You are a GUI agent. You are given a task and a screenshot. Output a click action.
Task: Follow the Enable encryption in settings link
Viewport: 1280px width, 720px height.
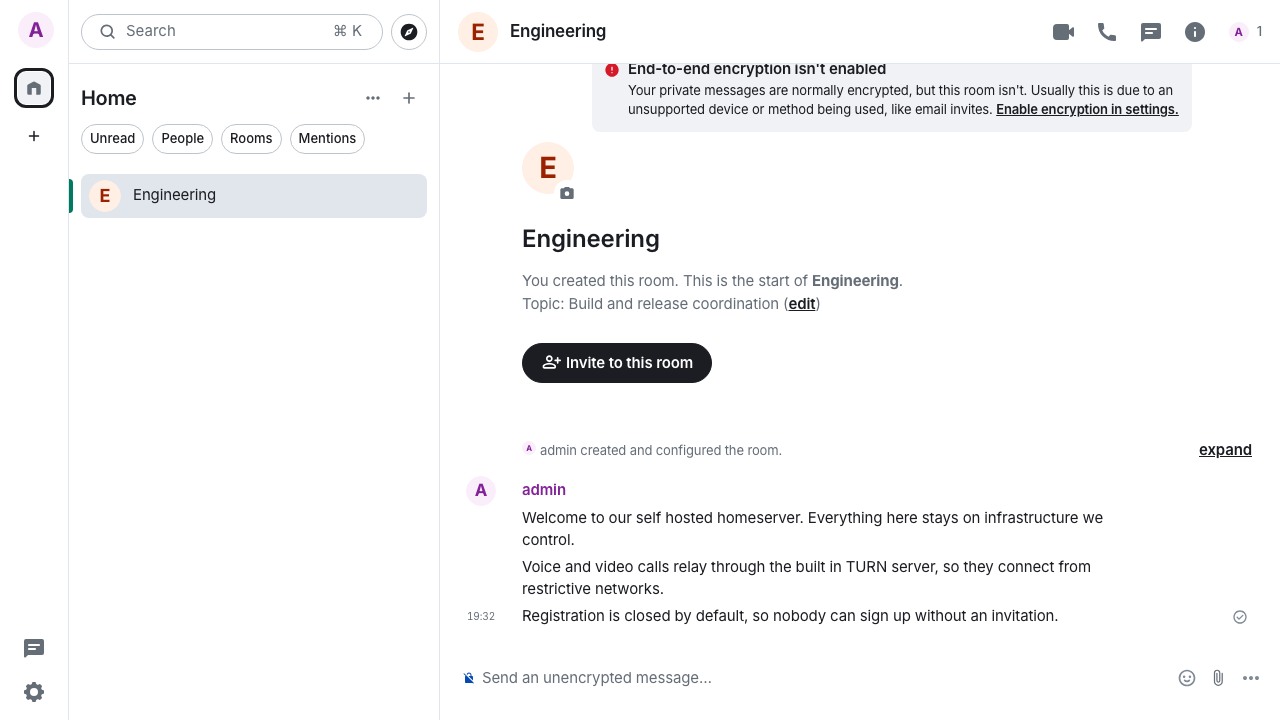click(x=1087, y=110)
